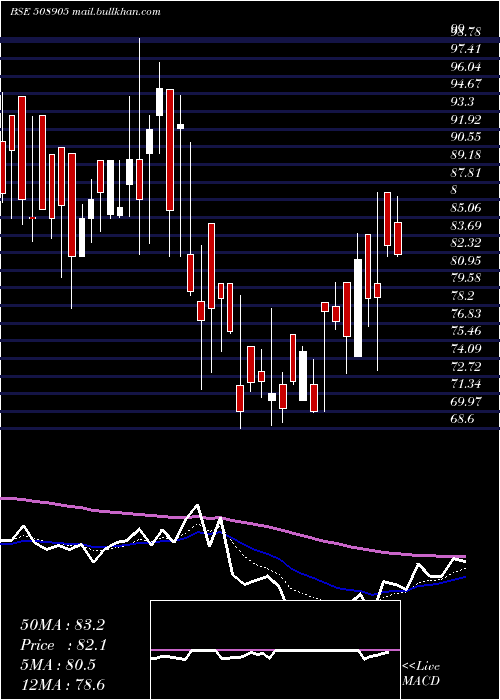Click the 71.34 price axis label
The width and height of the screenshot is (500, 700).
pos(467,383)
